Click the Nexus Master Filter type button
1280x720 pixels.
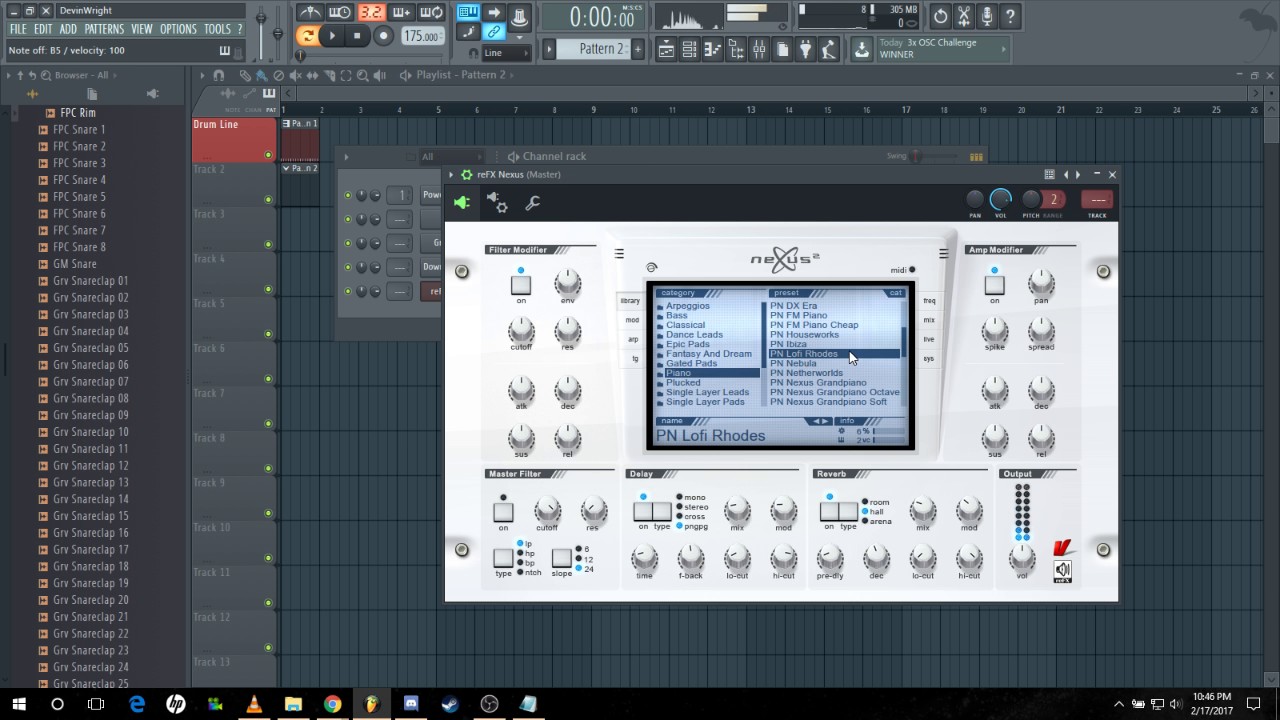pos(503,558)
